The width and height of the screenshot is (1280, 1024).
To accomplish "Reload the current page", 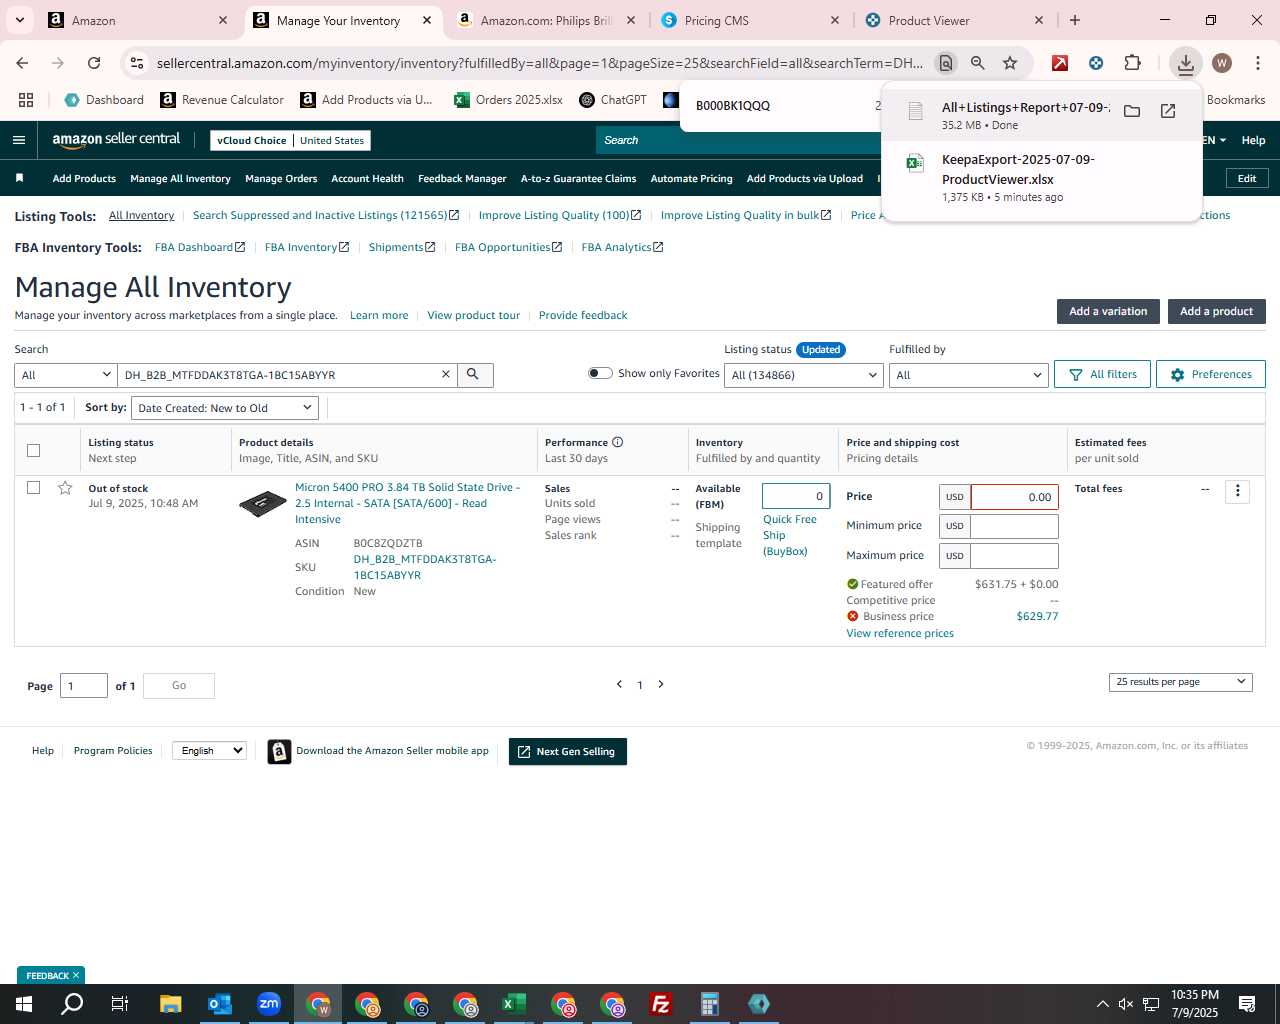I will [x=94, y=63].
